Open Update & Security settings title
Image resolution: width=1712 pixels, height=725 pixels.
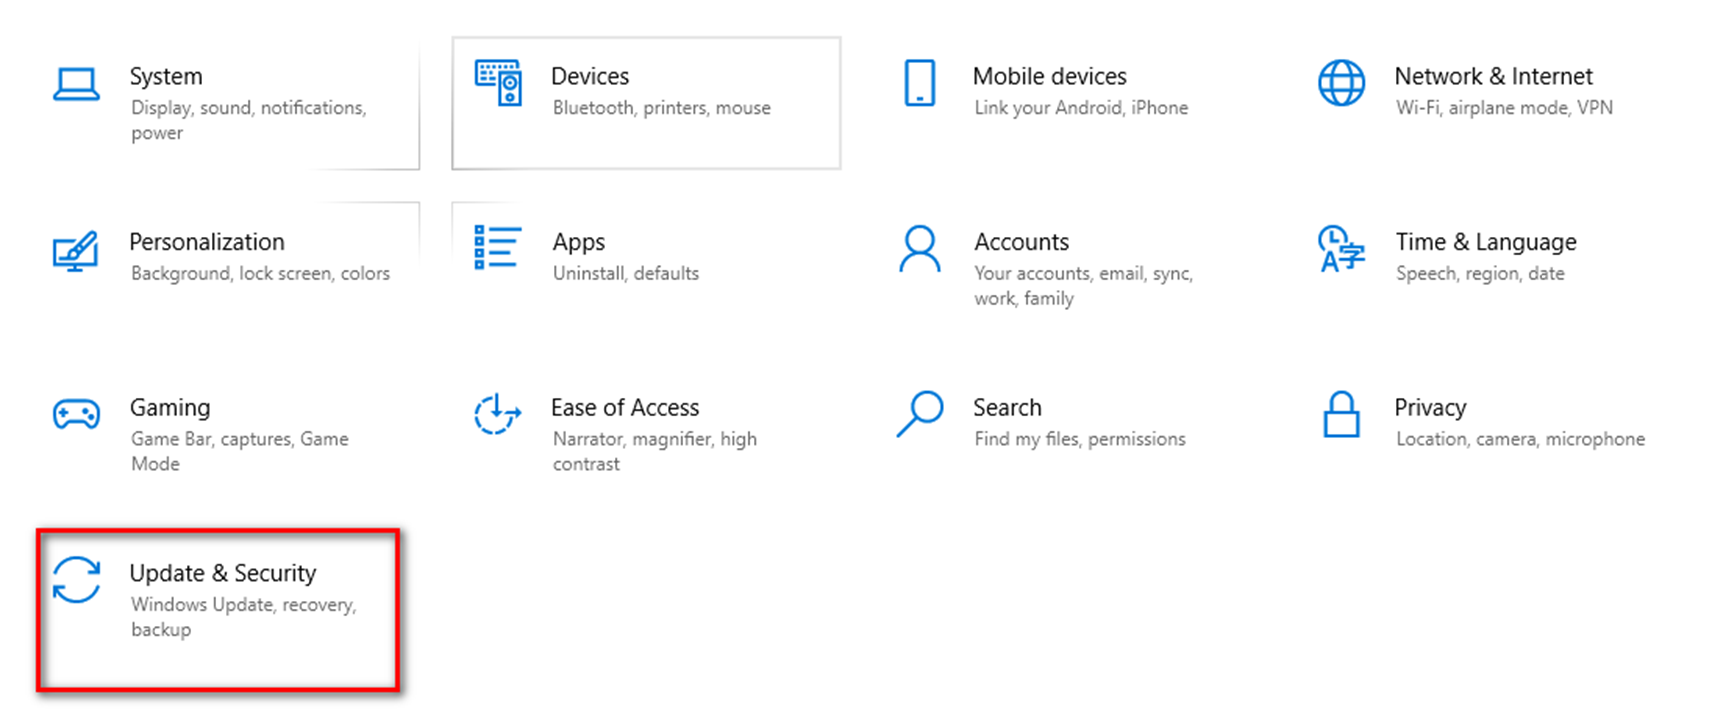(x=223, y=573)
